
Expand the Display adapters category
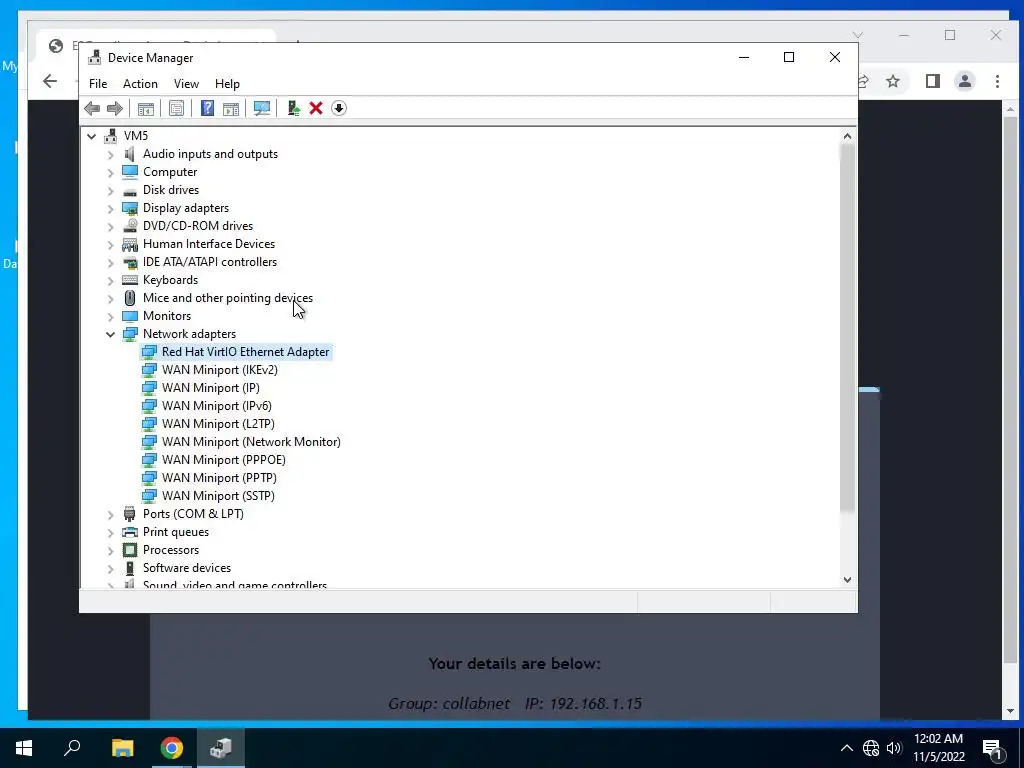pyautogui.click(x=110, y=208)
